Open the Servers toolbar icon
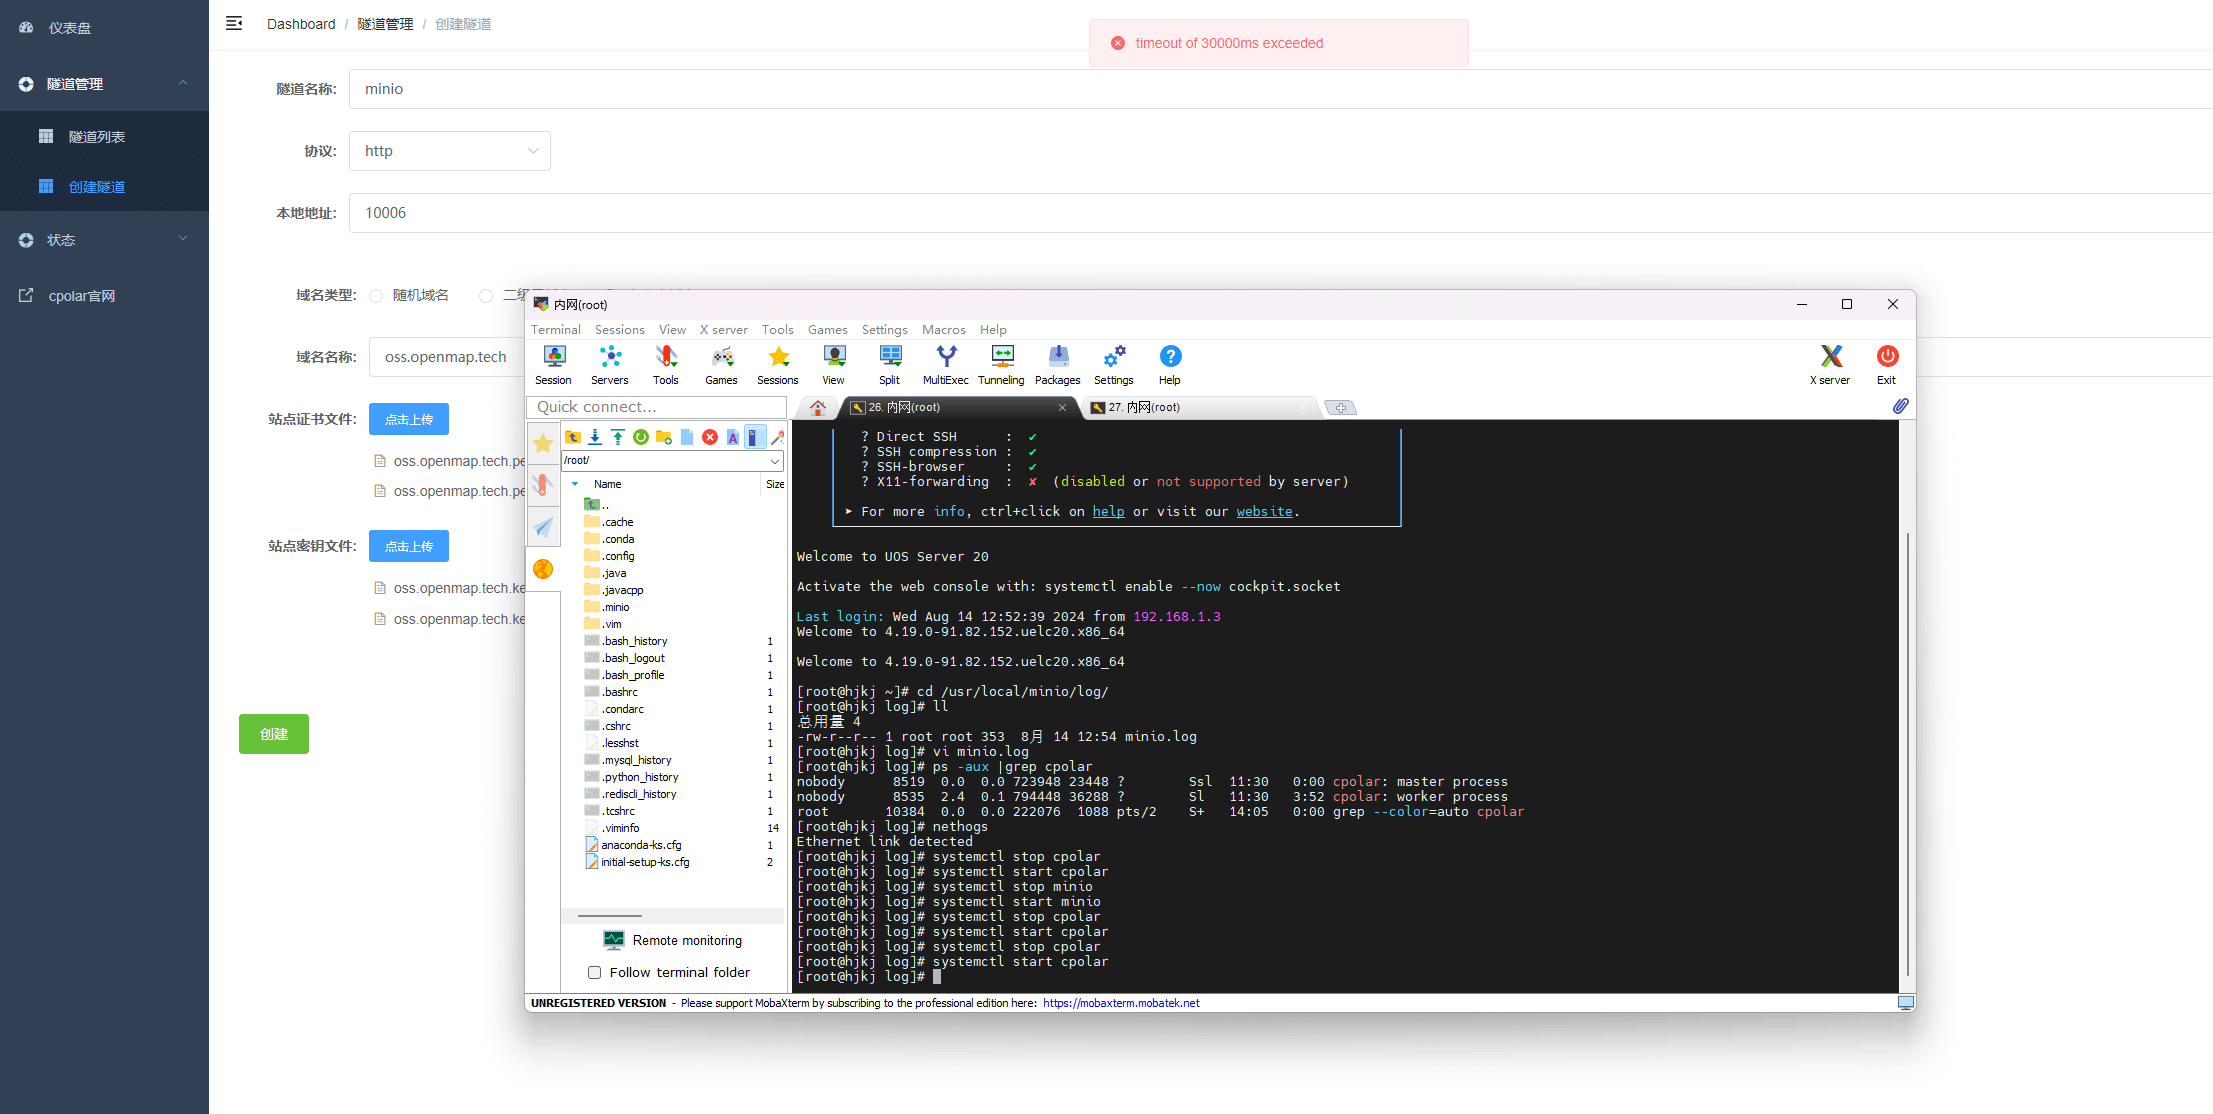Image resolution: width=2213 pixels, height=1114 pixels. pos(609,364)
